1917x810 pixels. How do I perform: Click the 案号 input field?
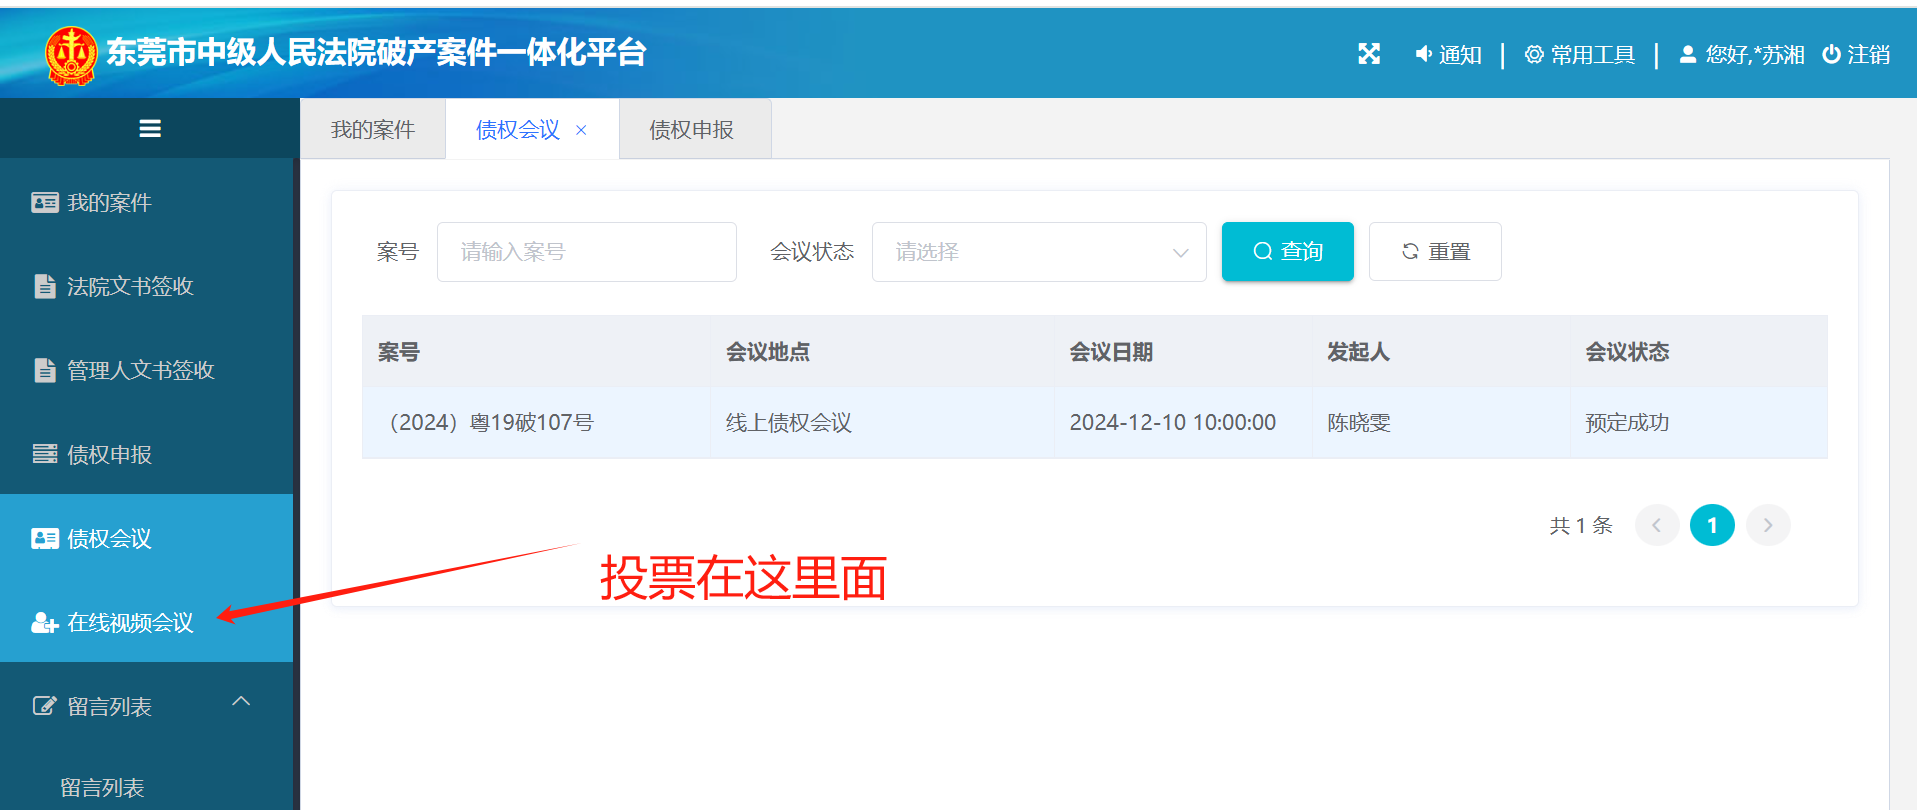coord(586,252)
